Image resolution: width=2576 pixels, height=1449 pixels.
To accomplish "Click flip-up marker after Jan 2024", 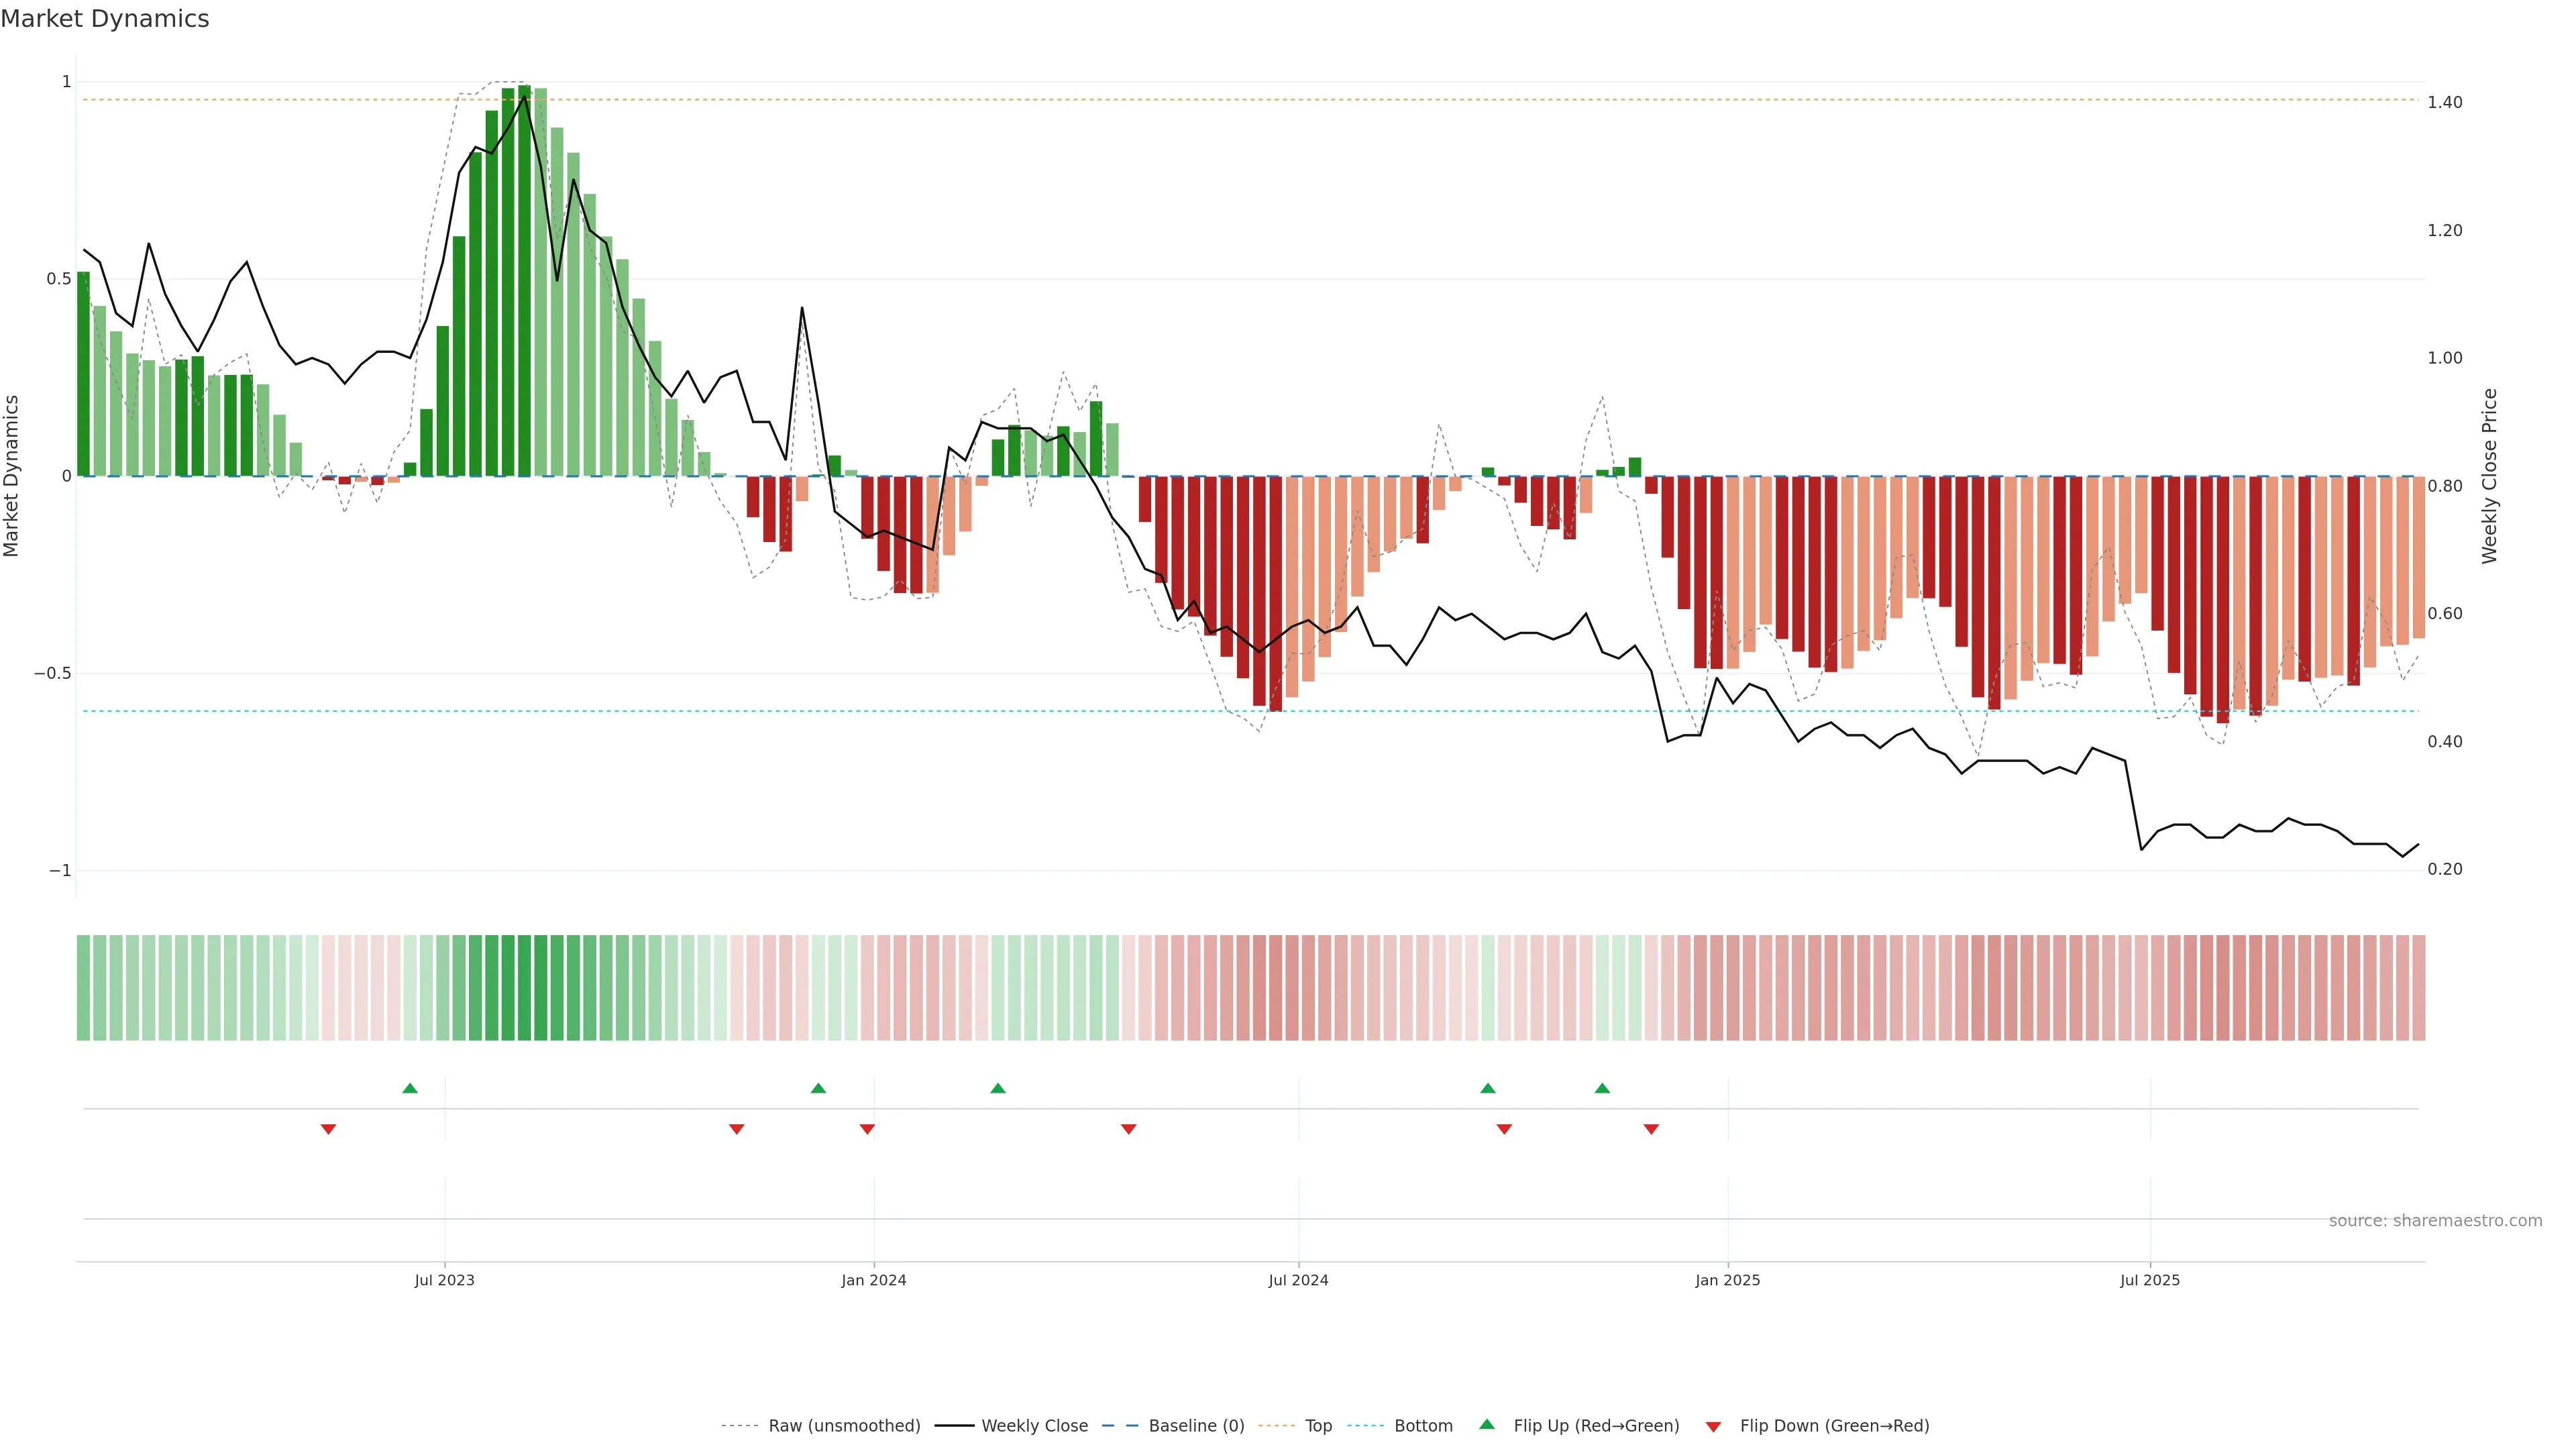I will point(998,1088).
